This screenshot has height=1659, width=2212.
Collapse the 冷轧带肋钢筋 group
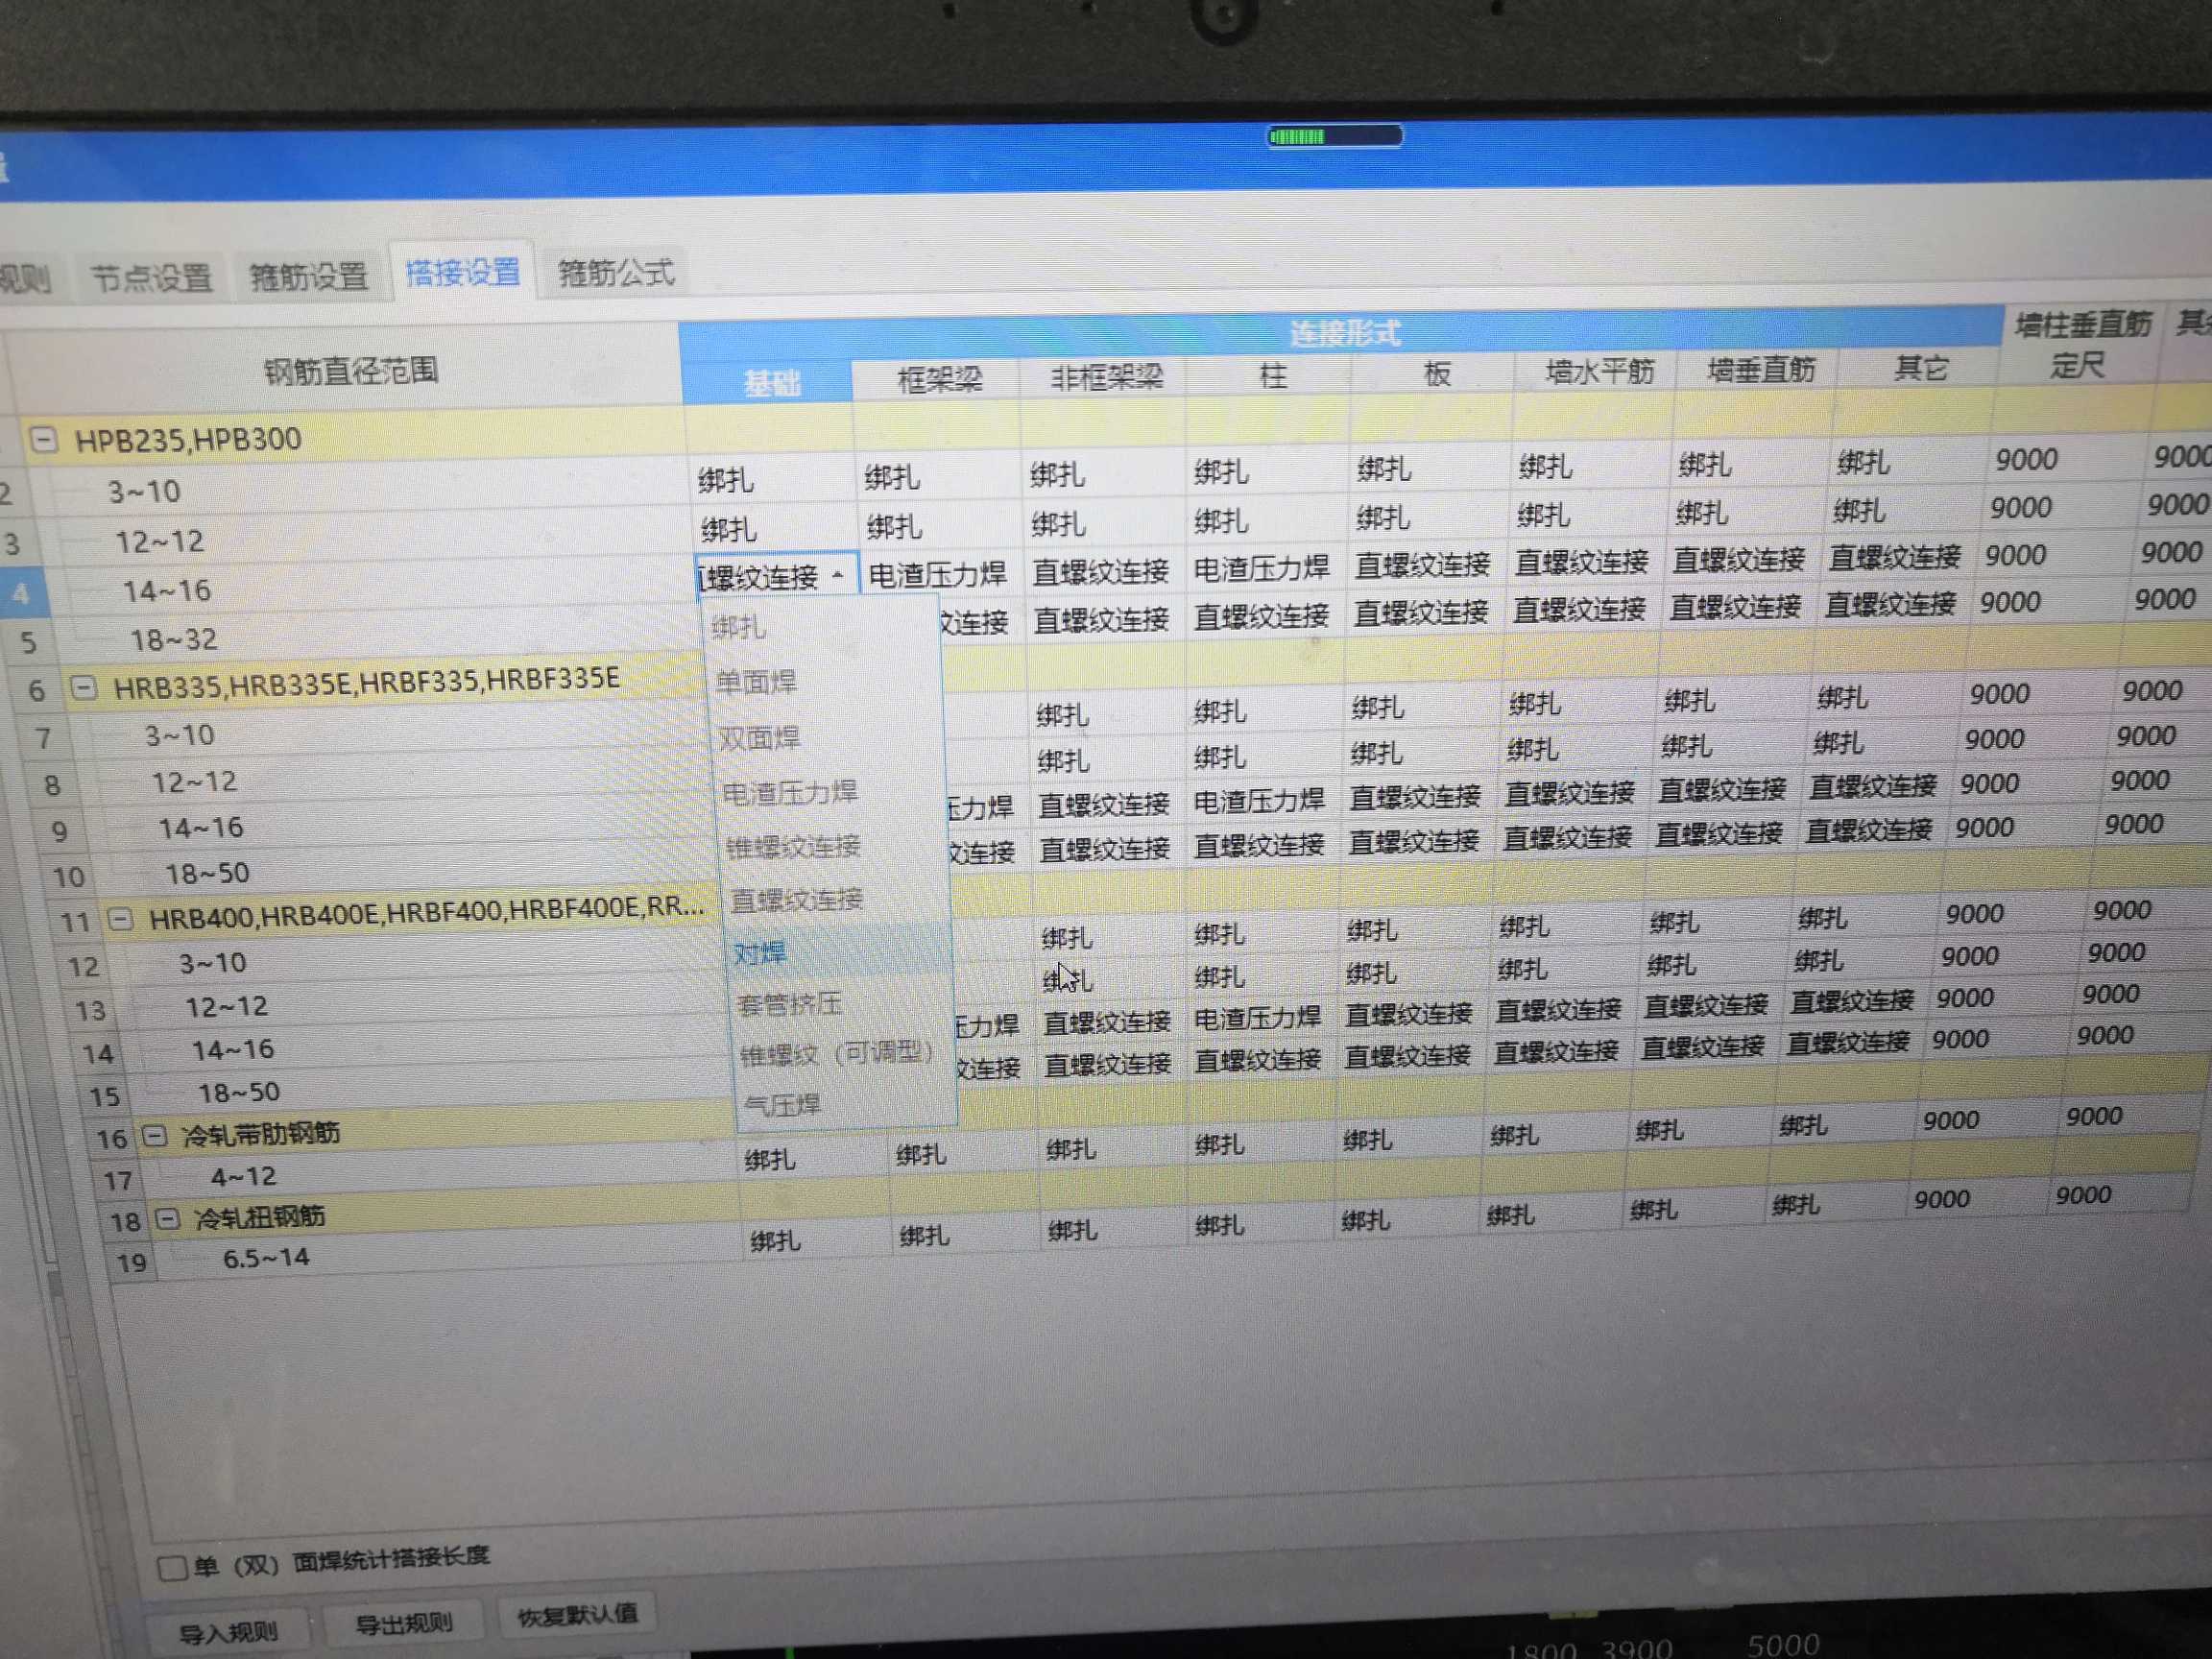[x=154, y=1135]
